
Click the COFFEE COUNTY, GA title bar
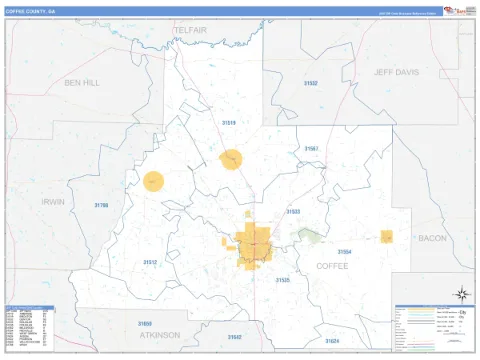tap(224, 11)
